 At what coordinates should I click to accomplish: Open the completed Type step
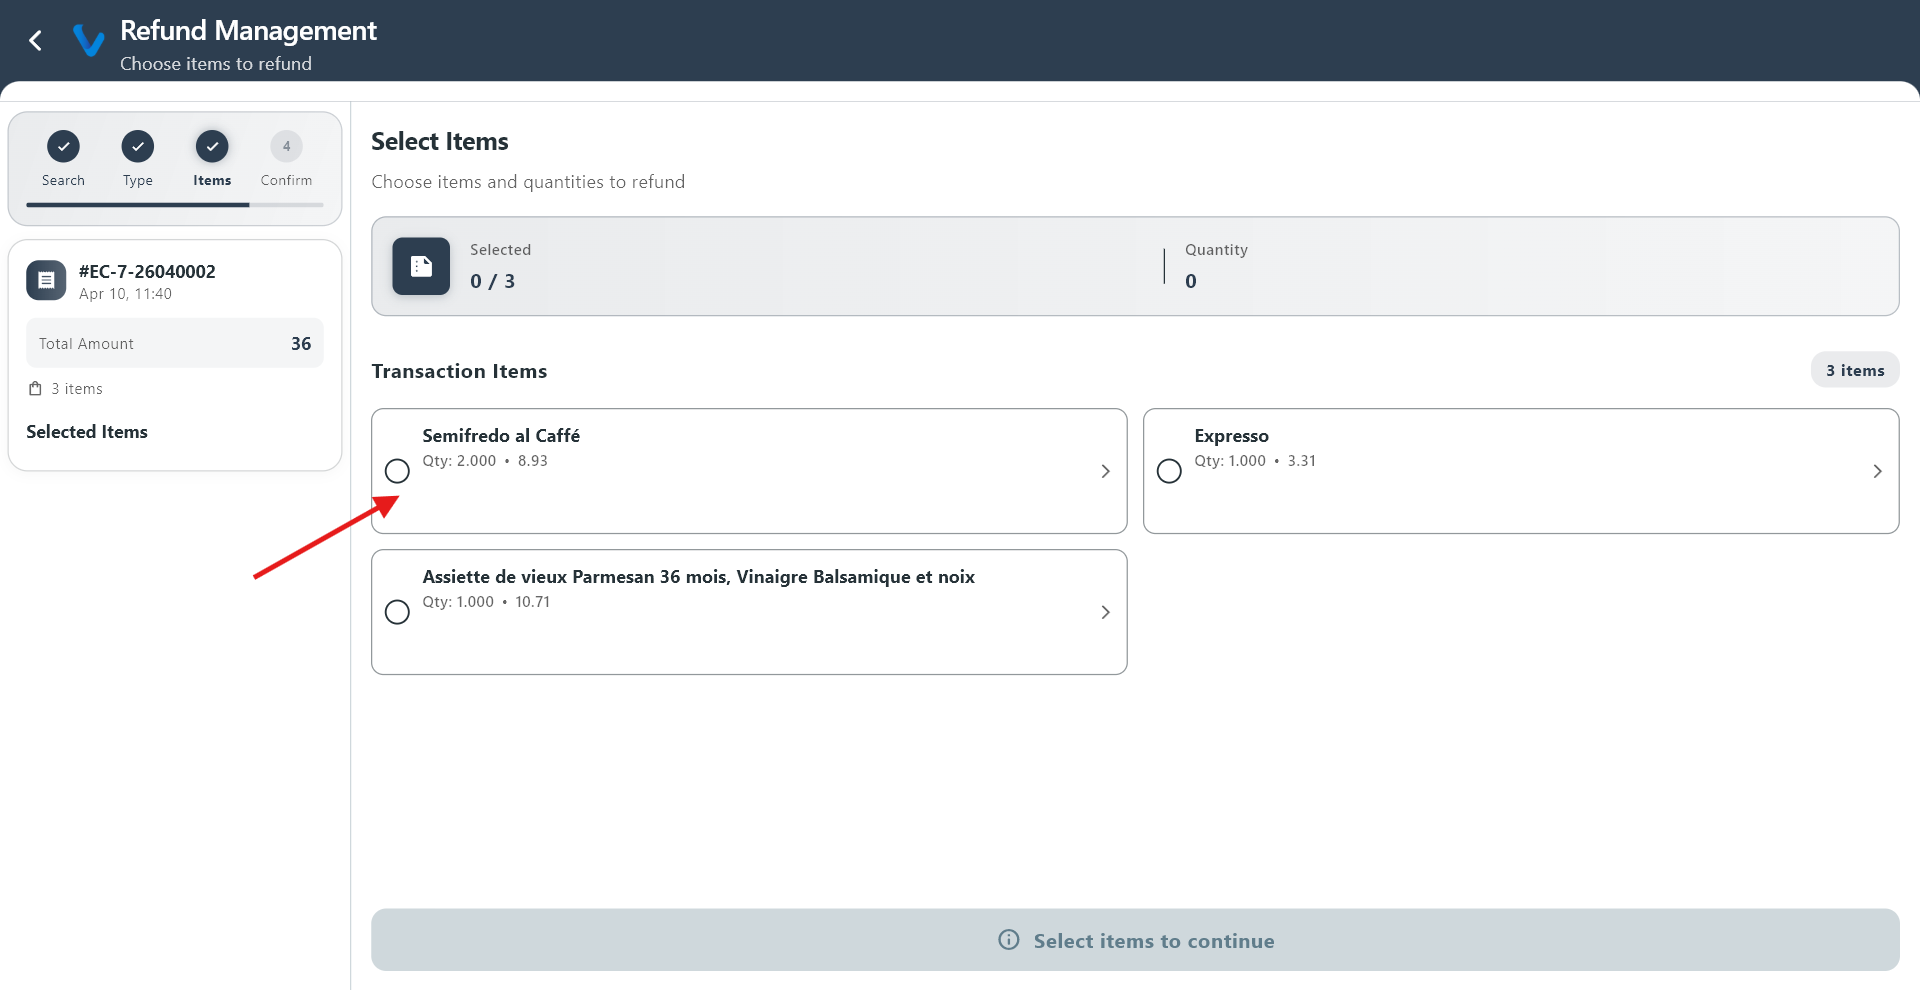138,147
